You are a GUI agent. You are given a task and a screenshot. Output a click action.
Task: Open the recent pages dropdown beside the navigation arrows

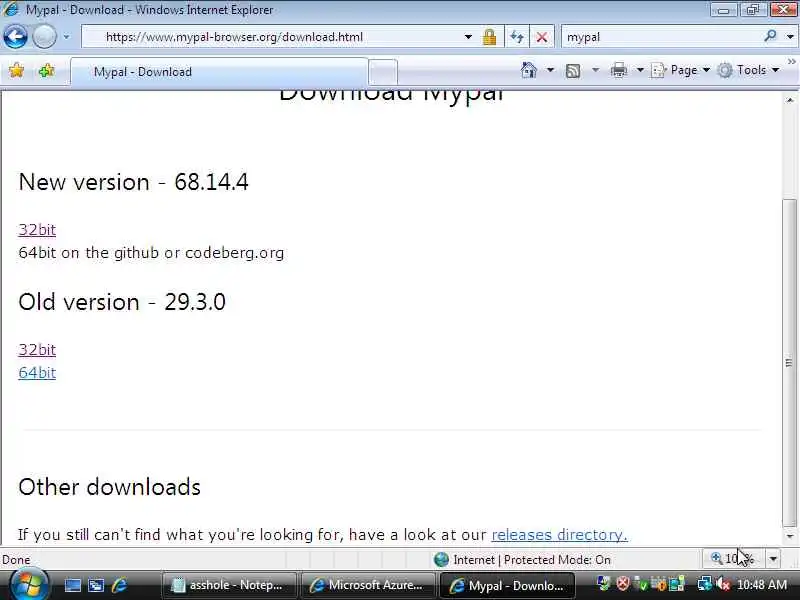click(66, 37)
